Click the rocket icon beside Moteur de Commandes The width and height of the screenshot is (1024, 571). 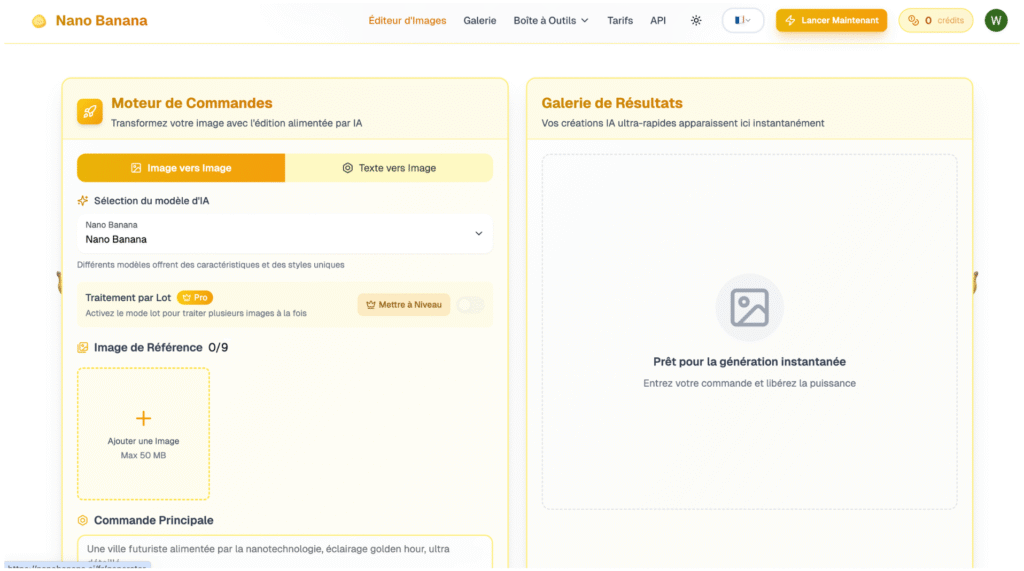tap(90, 111)
